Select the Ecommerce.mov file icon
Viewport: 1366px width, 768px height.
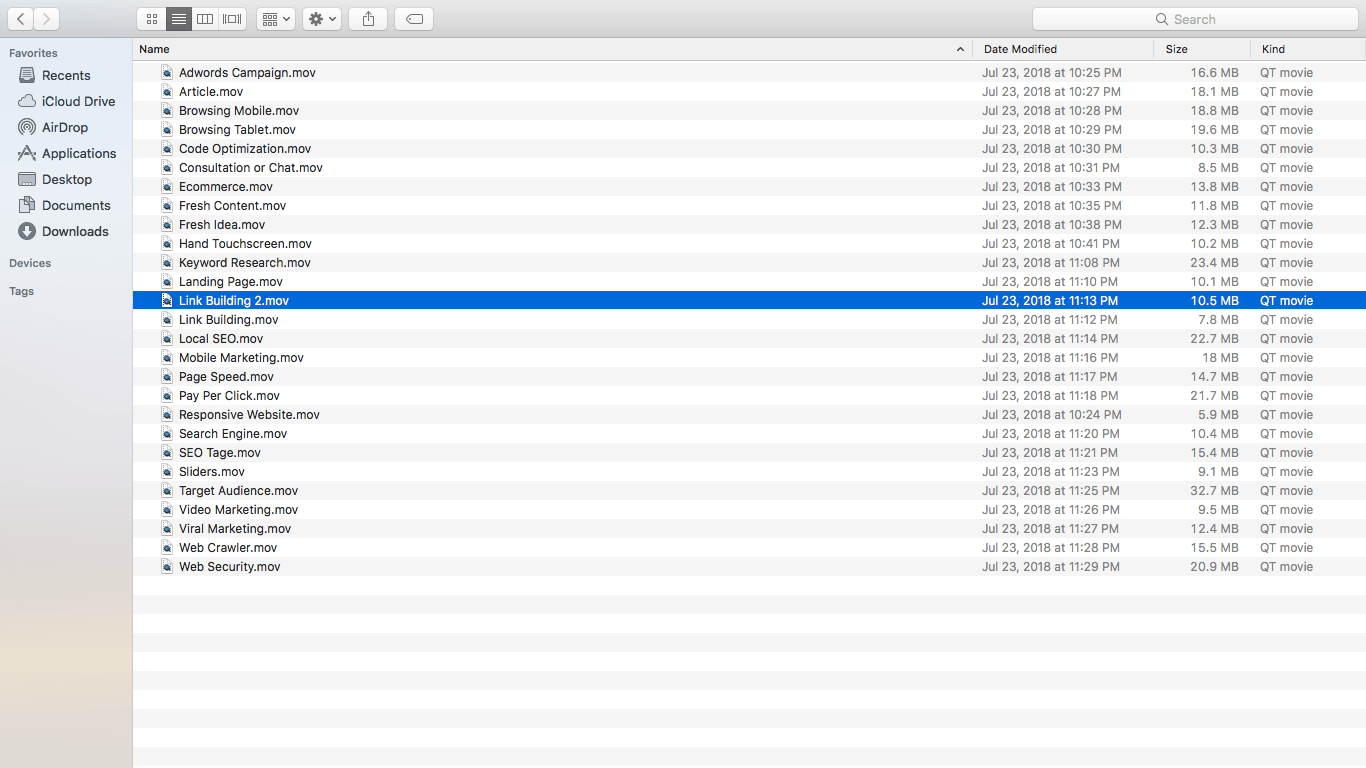(167, 186)
